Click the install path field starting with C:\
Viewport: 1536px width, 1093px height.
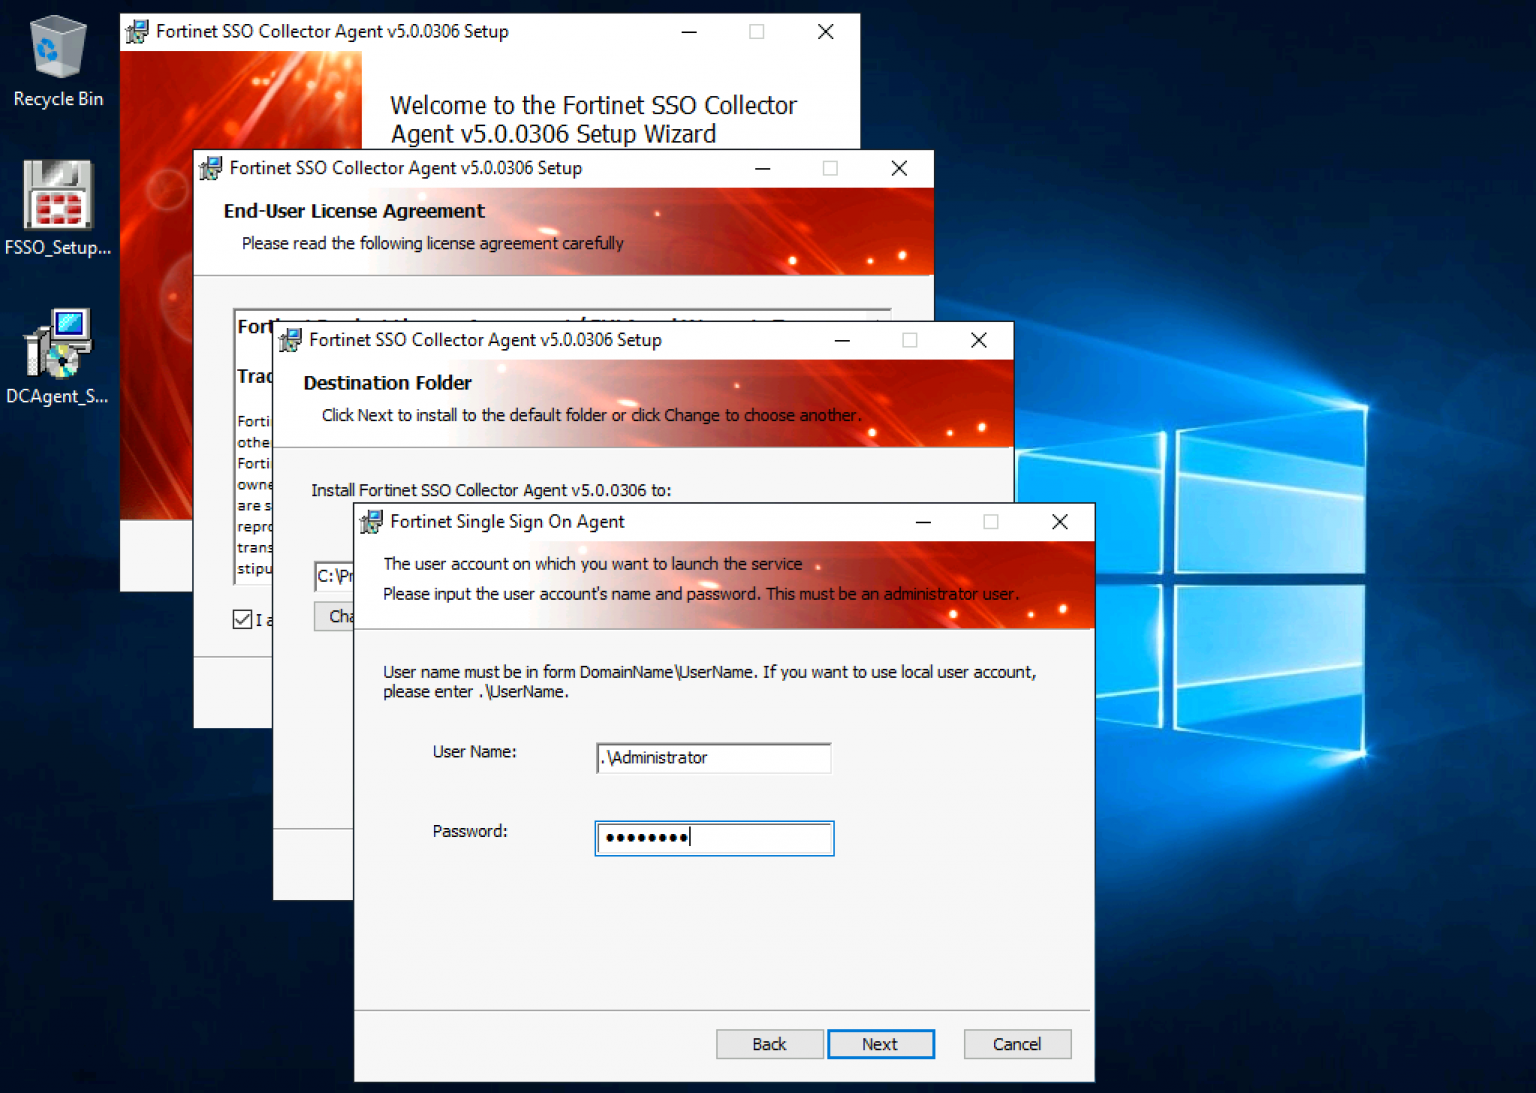334,576
